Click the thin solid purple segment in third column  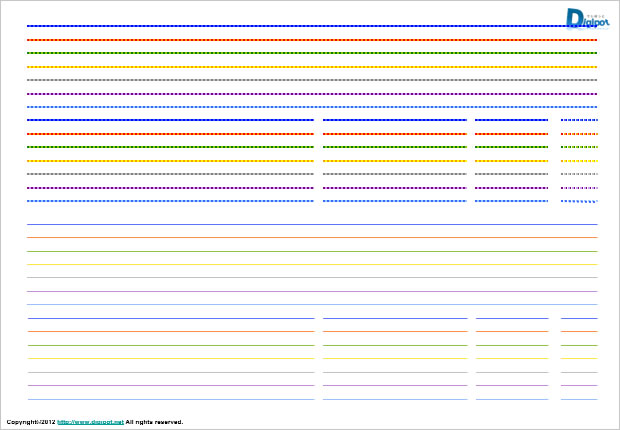click(511, 385)
